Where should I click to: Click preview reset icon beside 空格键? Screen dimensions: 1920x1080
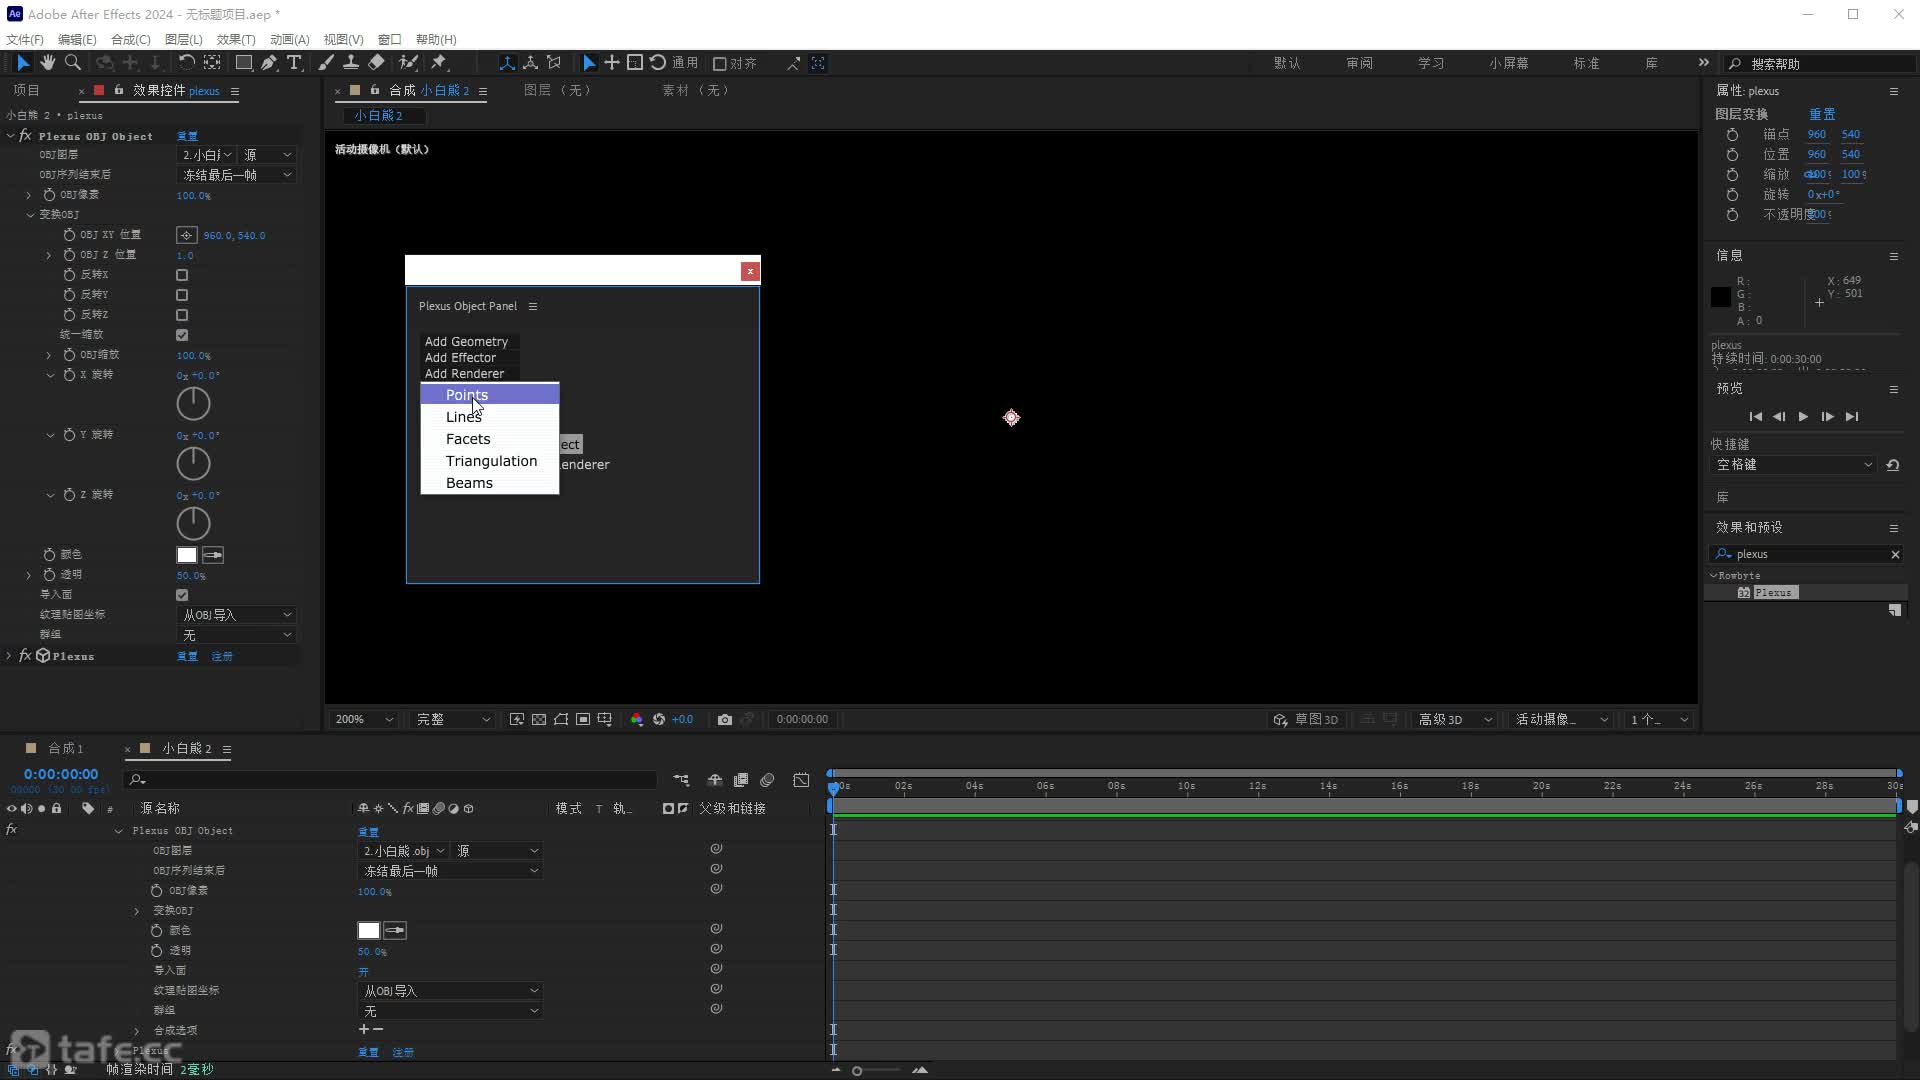(1893, 465)
